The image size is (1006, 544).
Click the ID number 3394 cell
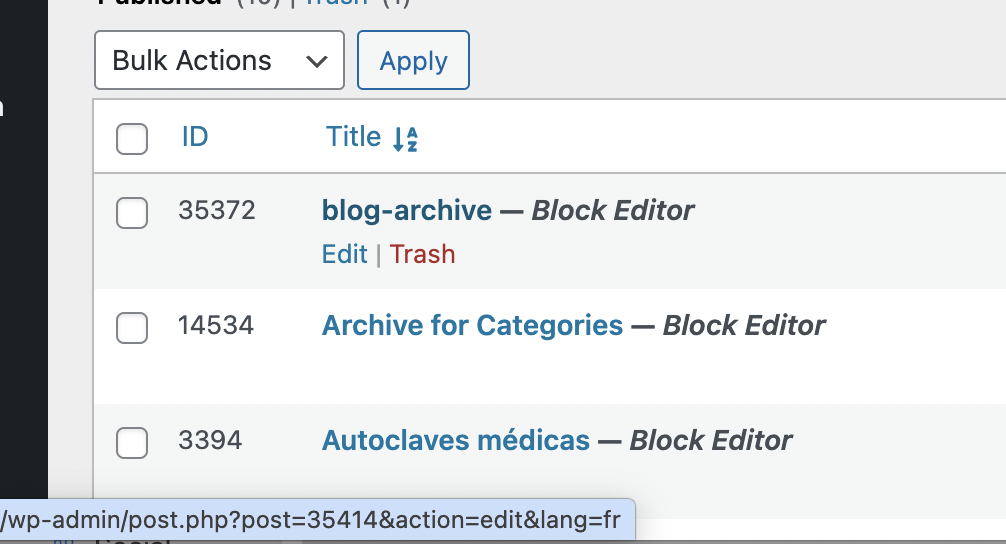210,440
